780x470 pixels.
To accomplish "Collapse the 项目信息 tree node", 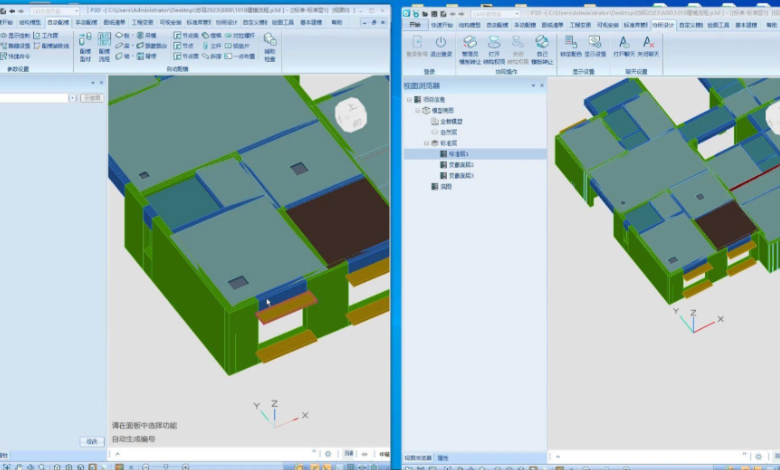I will 409,99.
